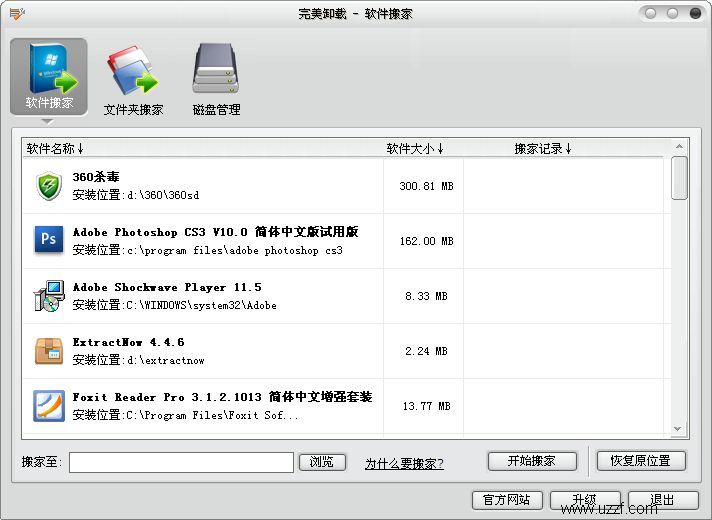Click path c:\program files\adobe photoshop cs3
This screenshot has width=712, height=520.
pos(235,251)
